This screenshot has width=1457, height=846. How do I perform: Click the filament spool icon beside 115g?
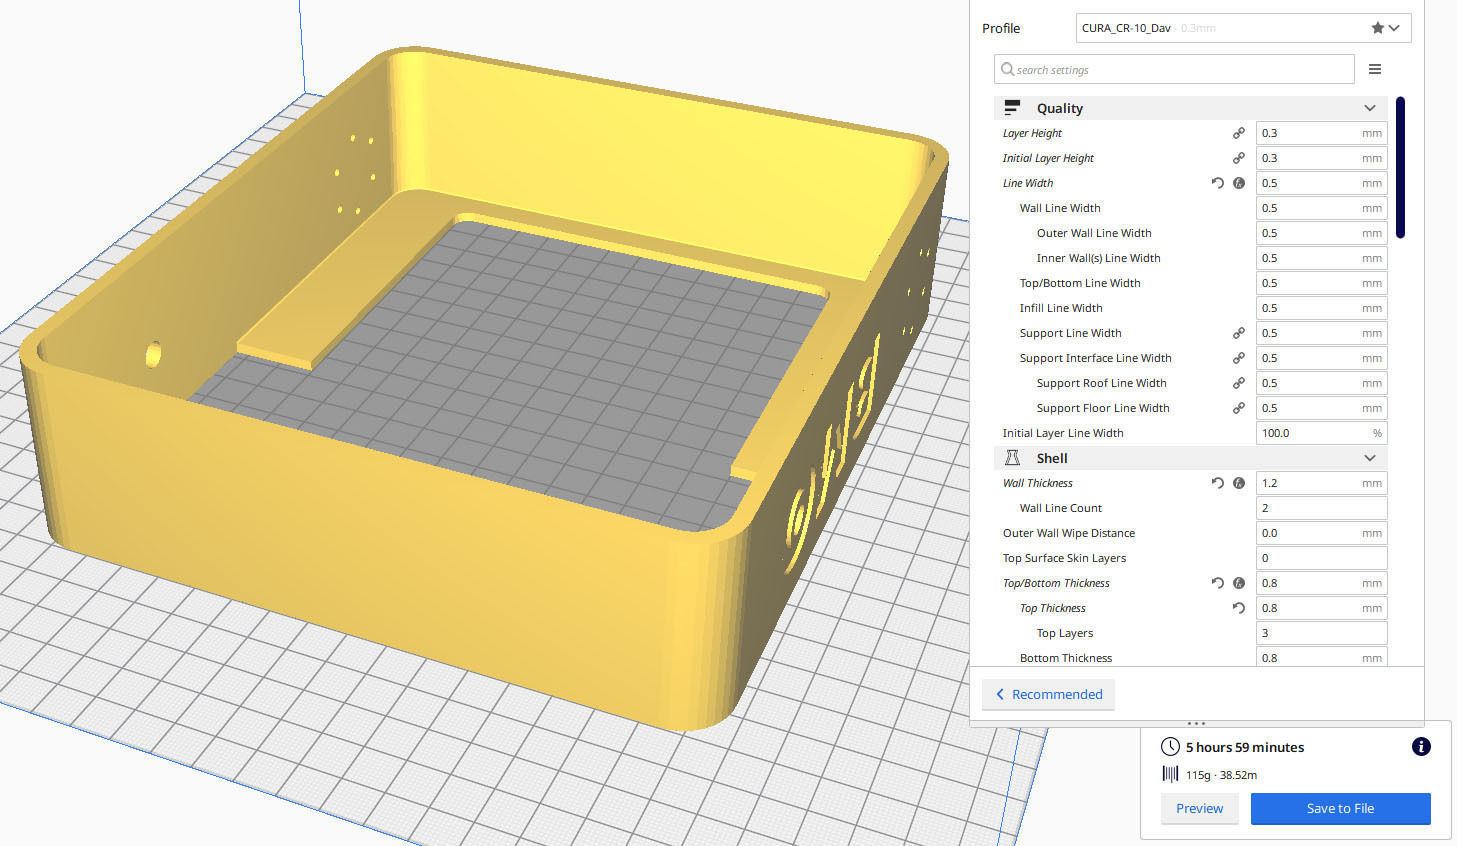tap(1170, 774)
